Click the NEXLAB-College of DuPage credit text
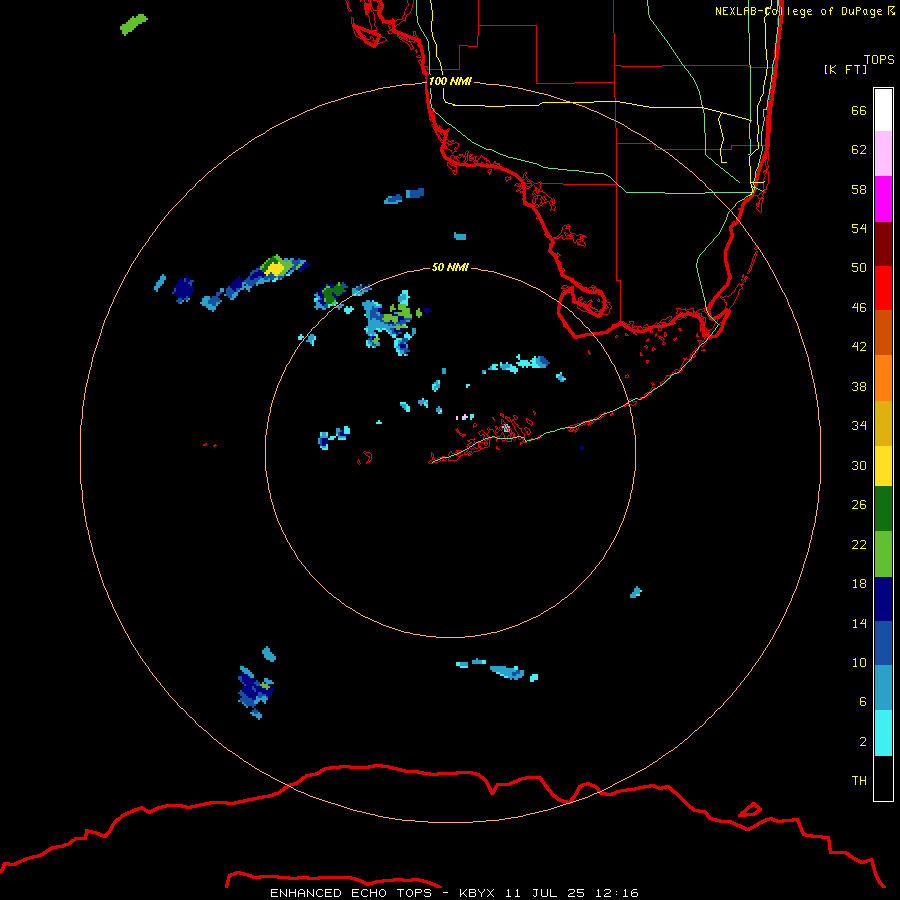The width and height of the screenshot is (900, 900). click(805, 11)
